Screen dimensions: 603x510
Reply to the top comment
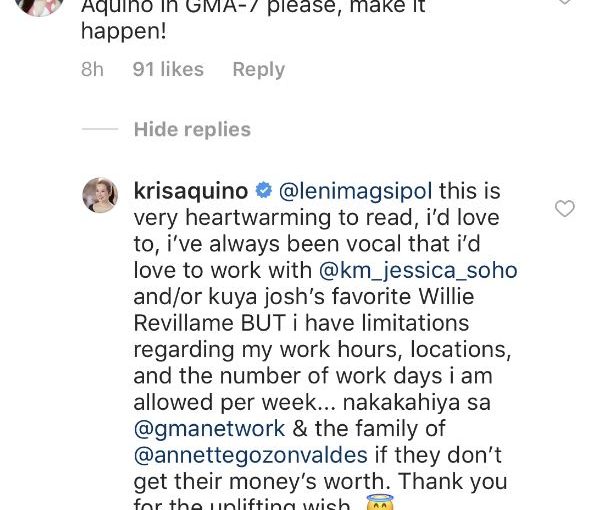click(x=259, y=70)
